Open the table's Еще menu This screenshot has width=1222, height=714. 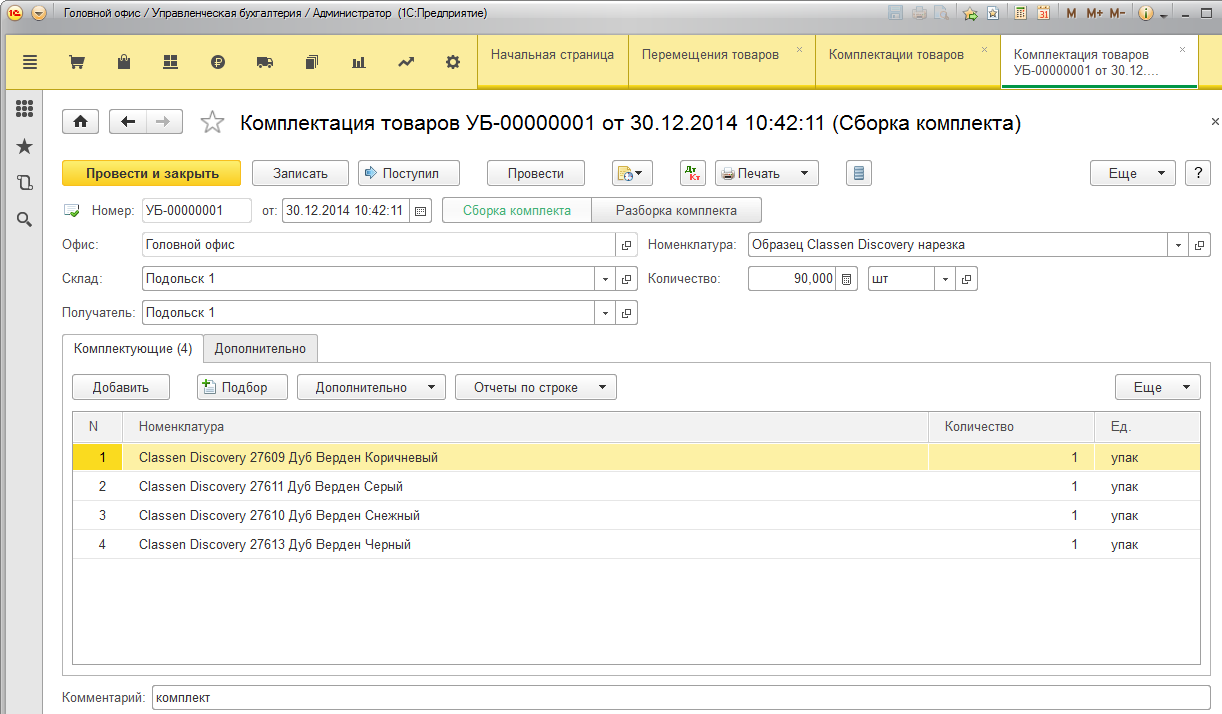(x=1158, y=387)
